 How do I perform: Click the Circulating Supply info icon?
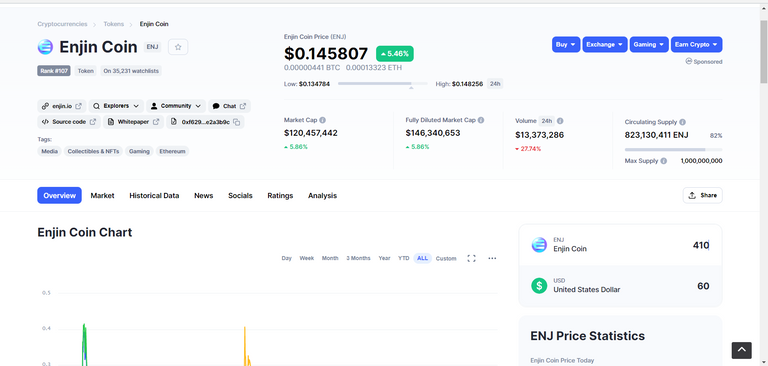pos(682,122)
